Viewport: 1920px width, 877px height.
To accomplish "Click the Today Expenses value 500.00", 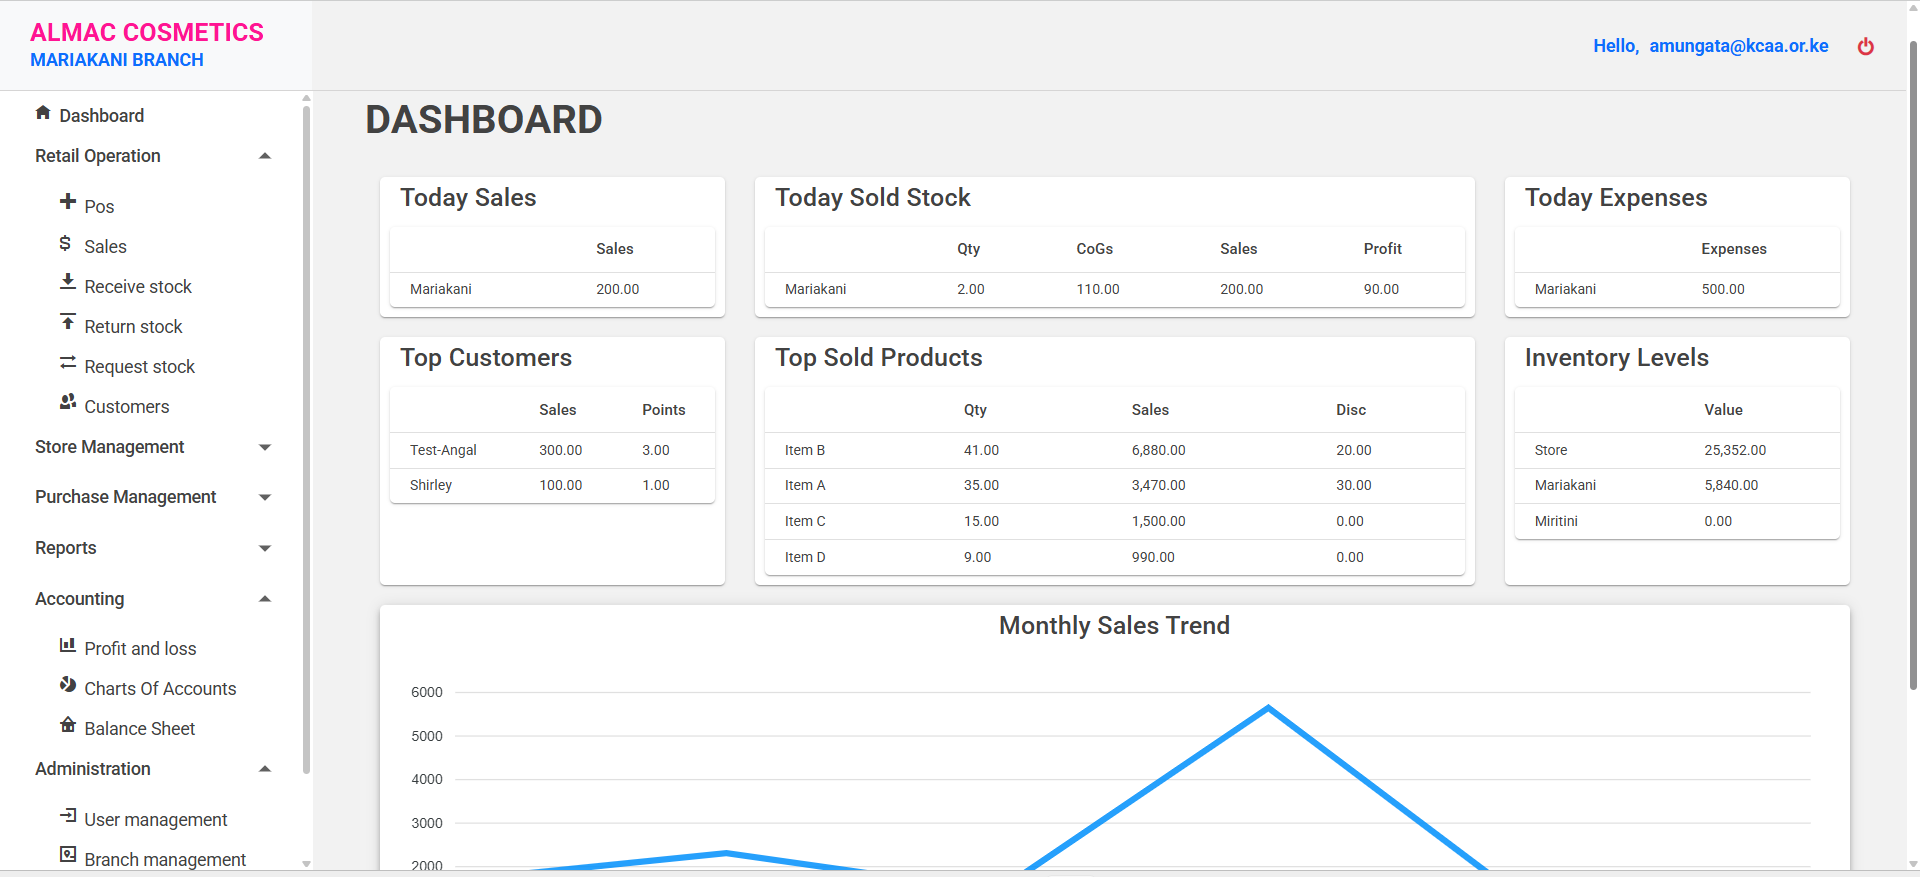I will [x=1723, y=289].
